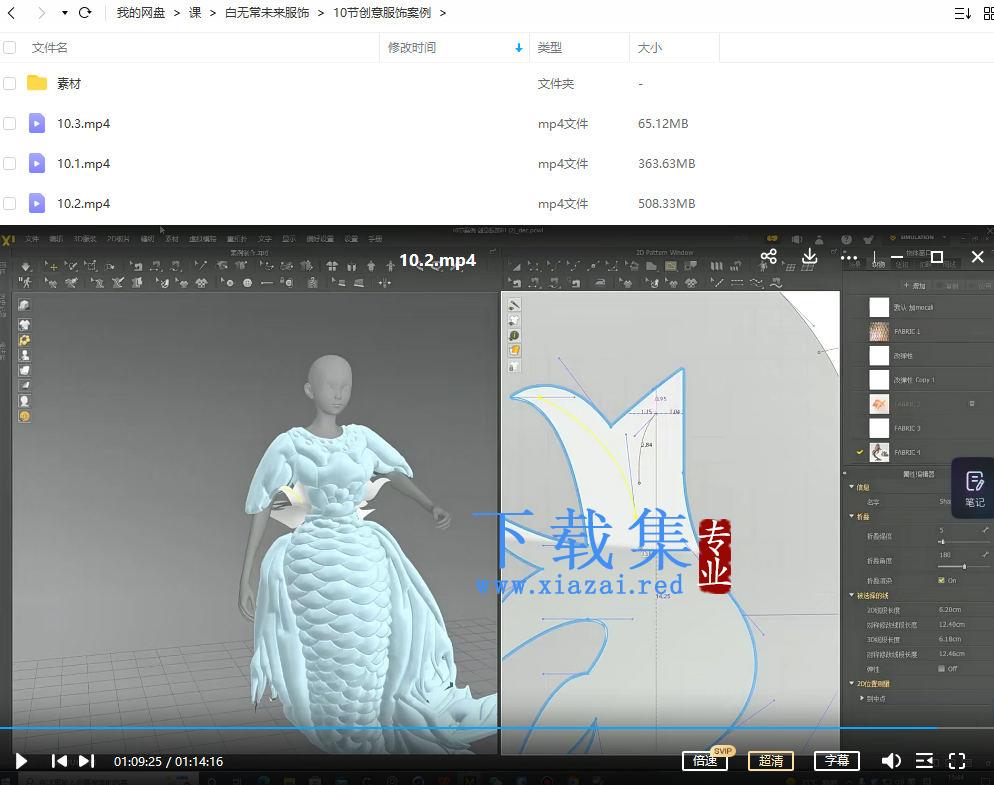
Task: Open the 字幕 subtitle options
Action: click(x=837, y=760)
